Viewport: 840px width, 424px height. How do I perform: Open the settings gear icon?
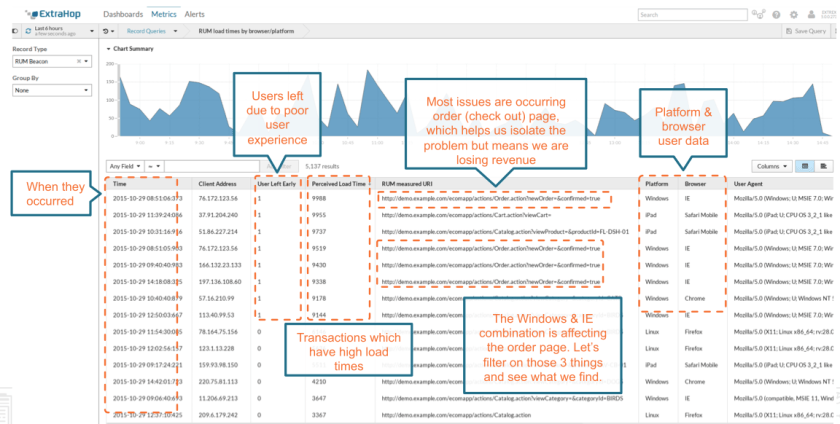pos(793,15)
